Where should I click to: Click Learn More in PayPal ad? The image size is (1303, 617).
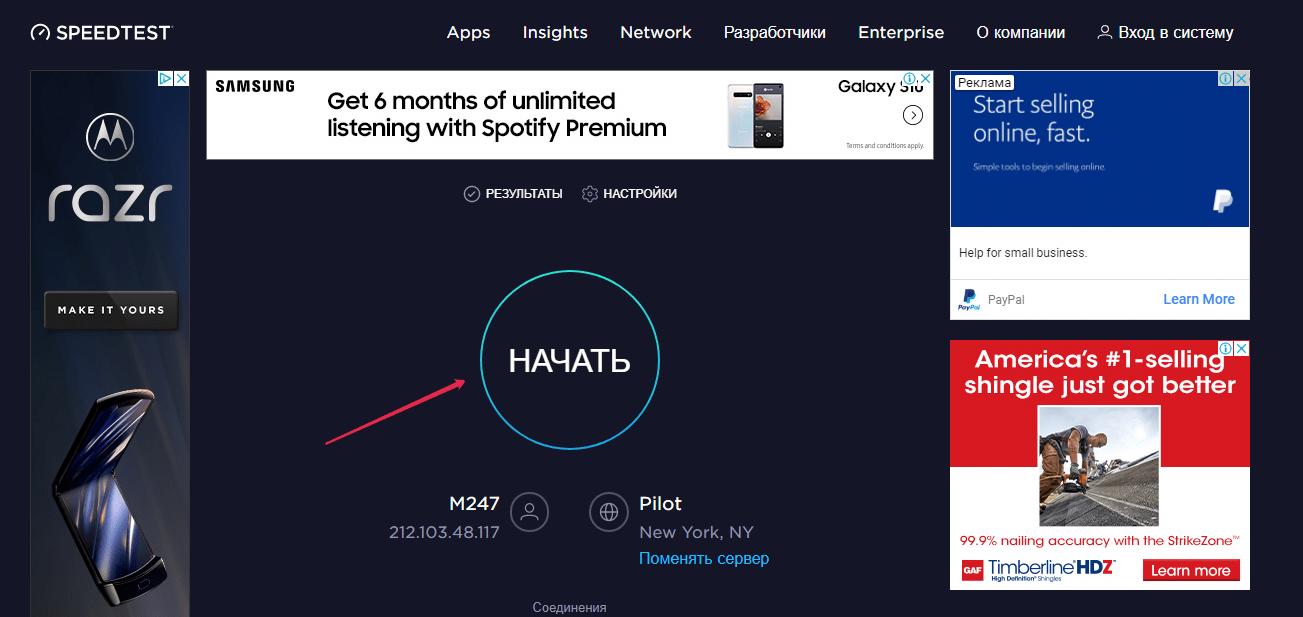click(1198, 299)
